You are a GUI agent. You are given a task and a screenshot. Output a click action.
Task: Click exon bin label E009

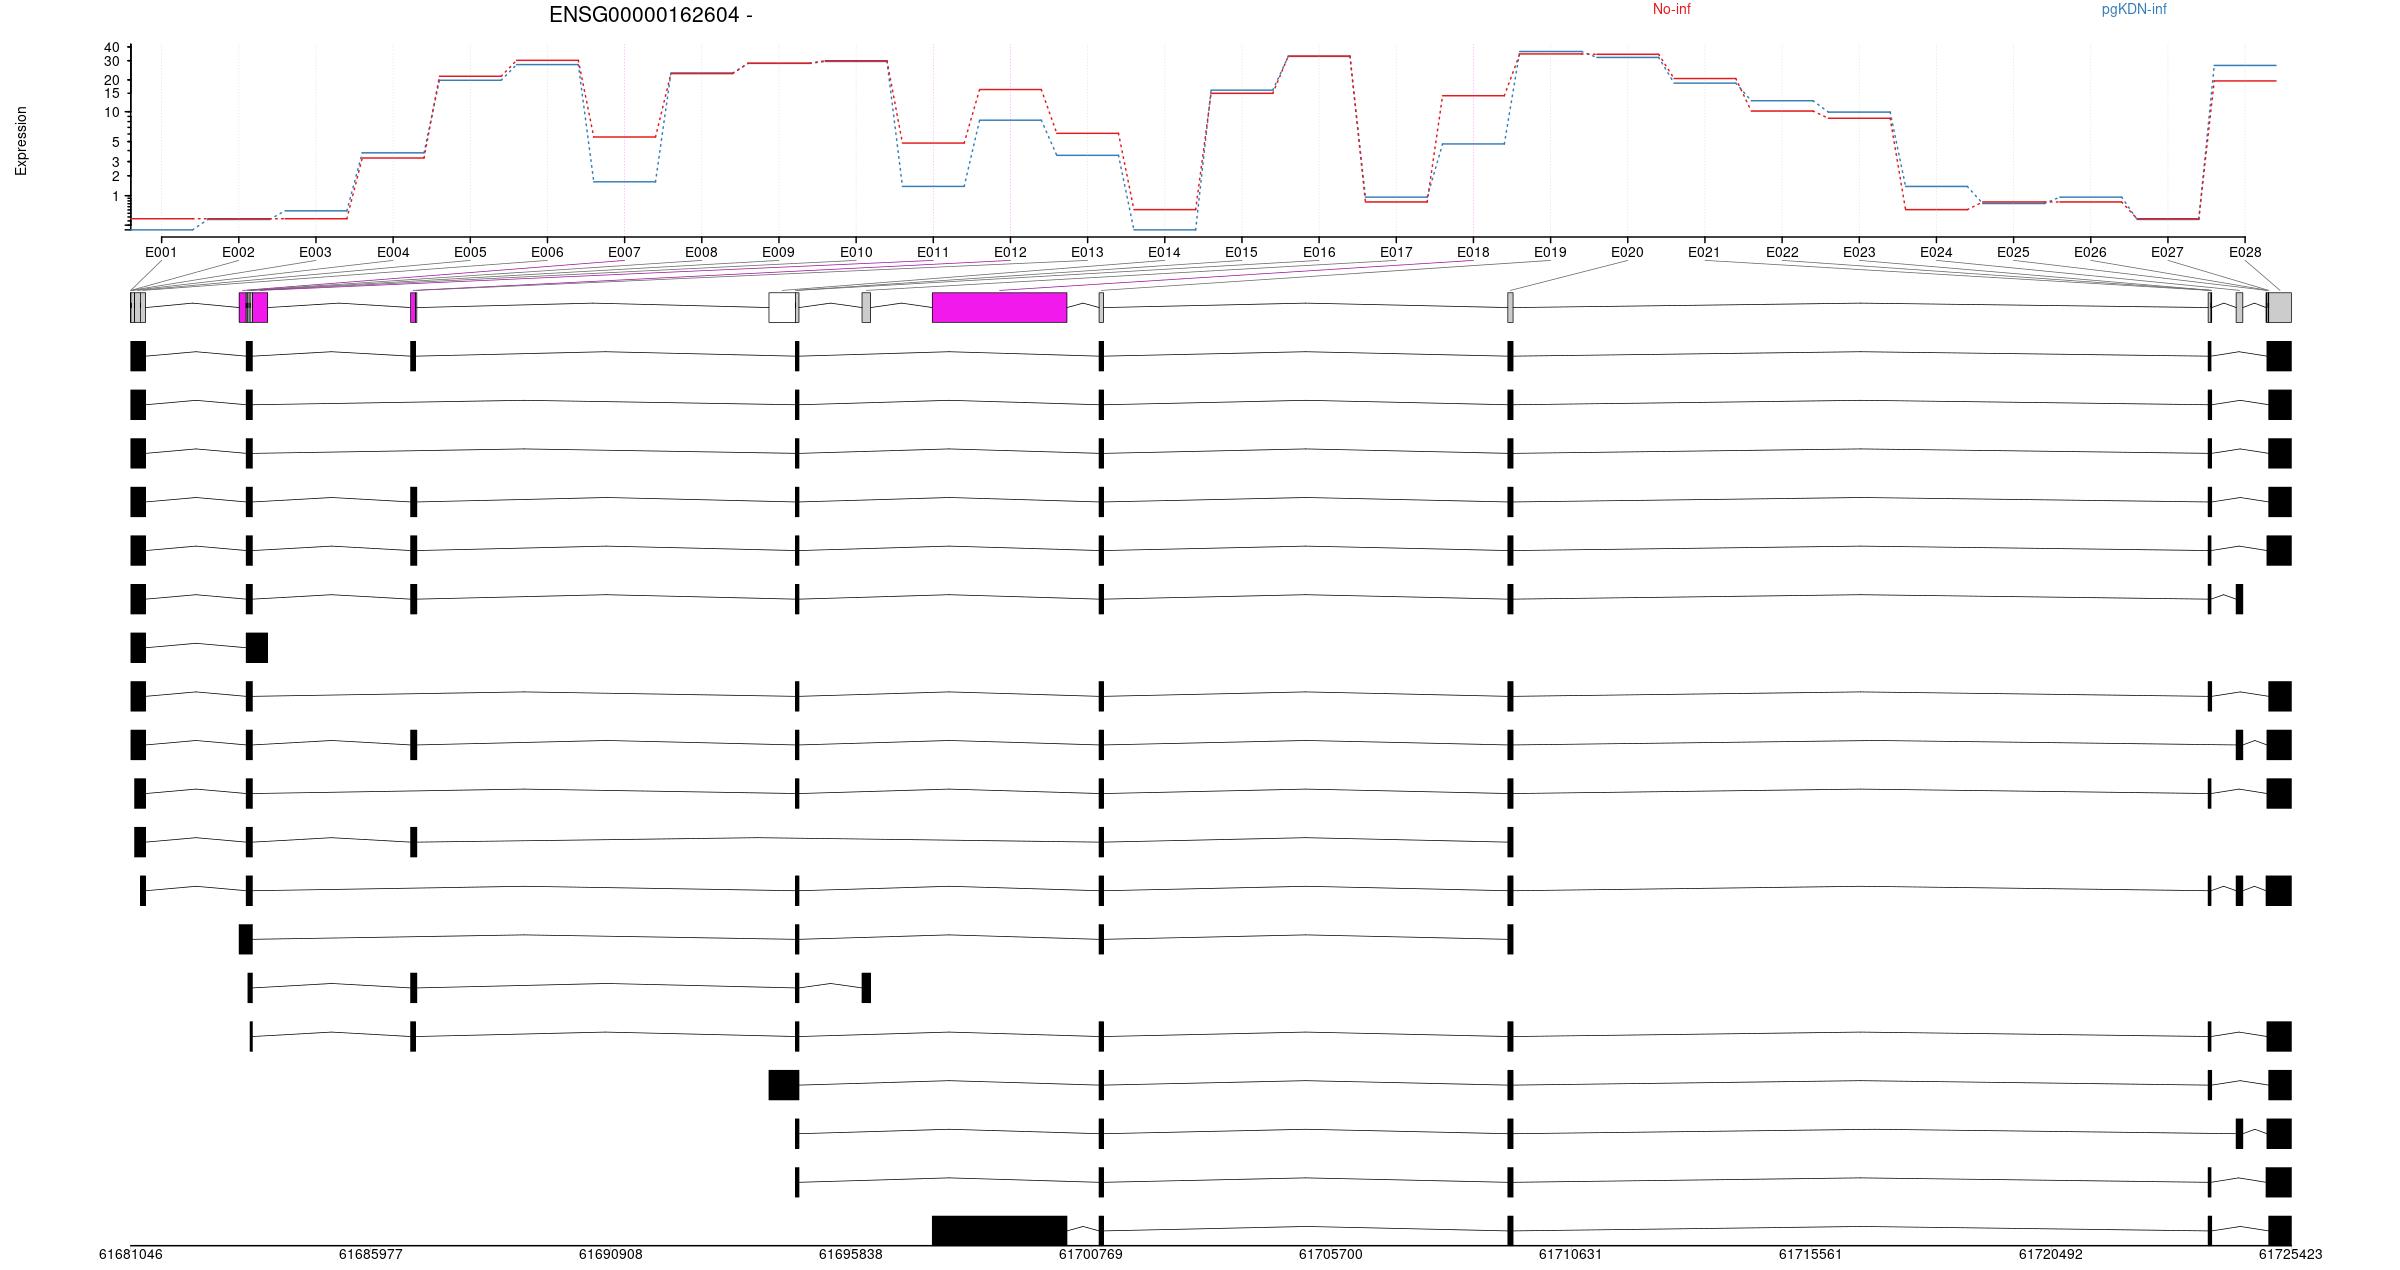778,253
